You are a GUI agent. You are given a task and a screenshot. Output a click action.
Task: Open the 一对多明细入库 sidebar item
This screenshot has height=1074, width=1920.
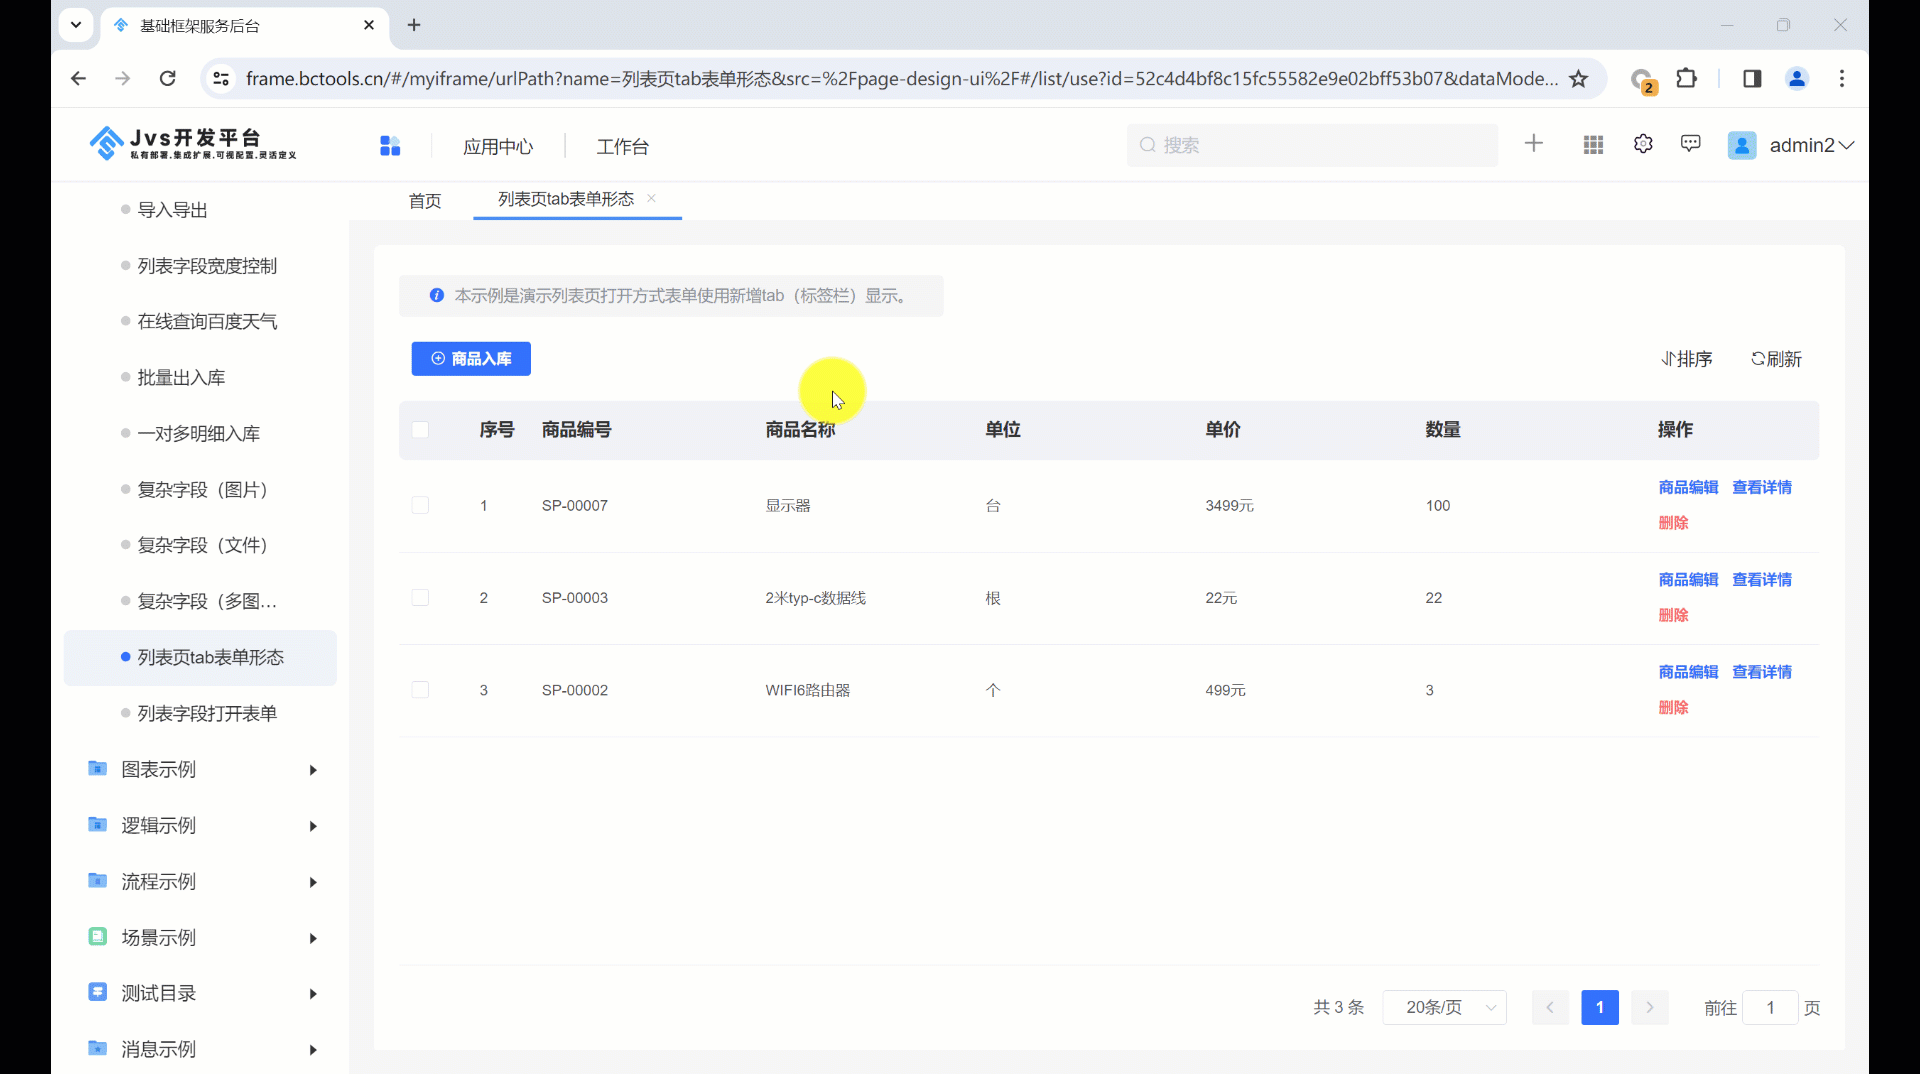tap(200, 434)
